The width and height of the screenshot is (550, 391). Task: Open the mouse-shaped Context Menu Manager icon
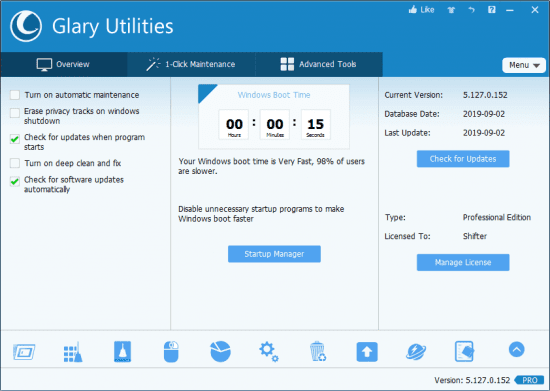tap(171, 352)
